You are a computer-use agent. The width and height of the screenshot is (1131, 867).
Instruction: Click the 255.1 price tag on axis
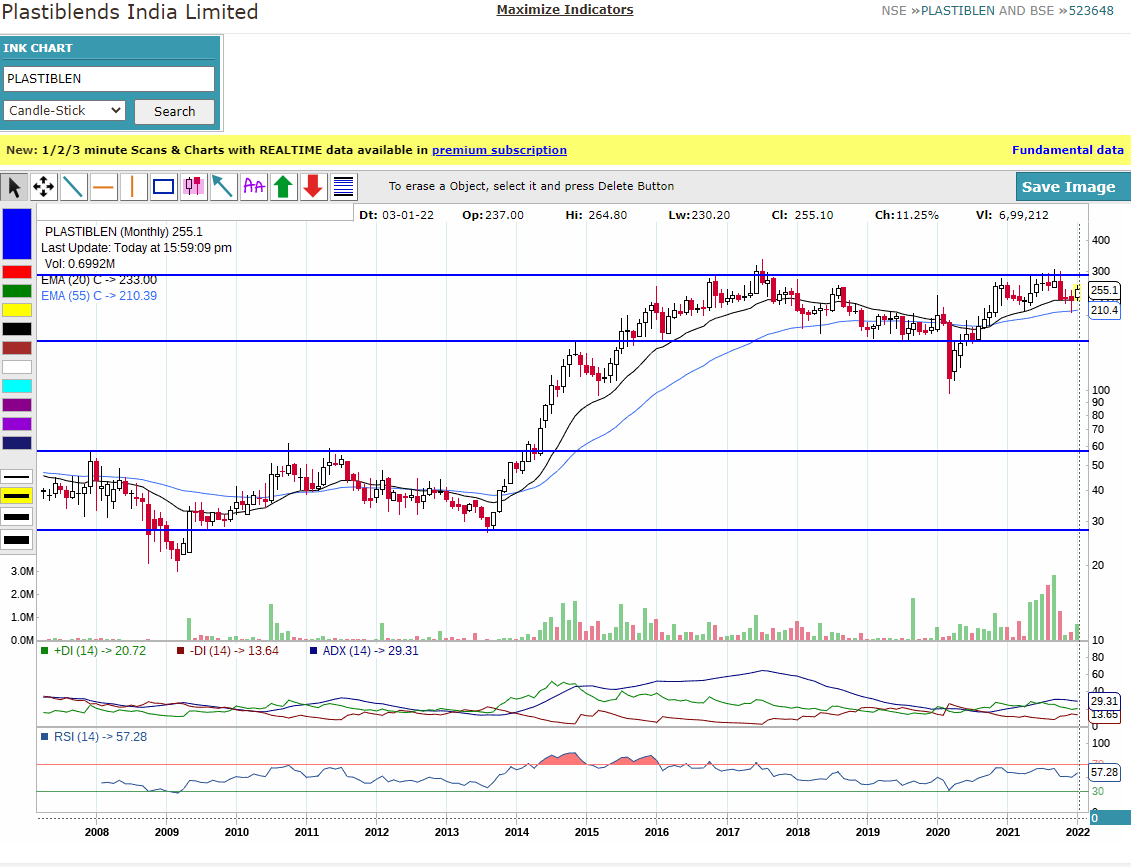tap(1104, 290)
